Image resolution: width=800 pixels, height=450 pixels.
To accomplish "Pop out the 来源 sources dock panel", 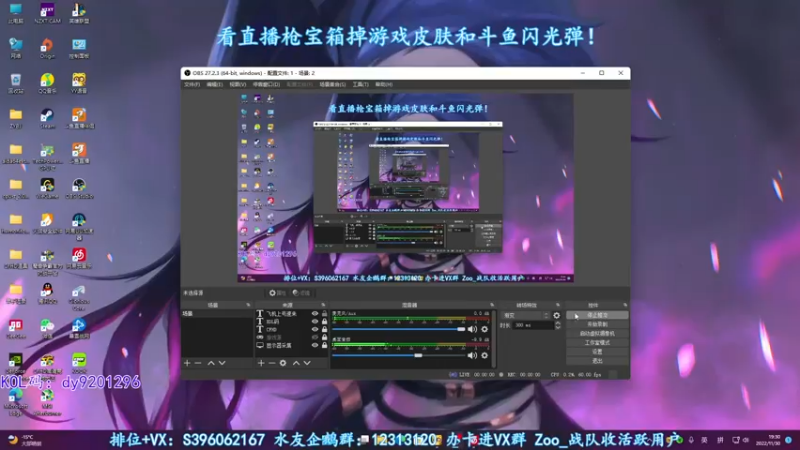I will pos(323,305).
